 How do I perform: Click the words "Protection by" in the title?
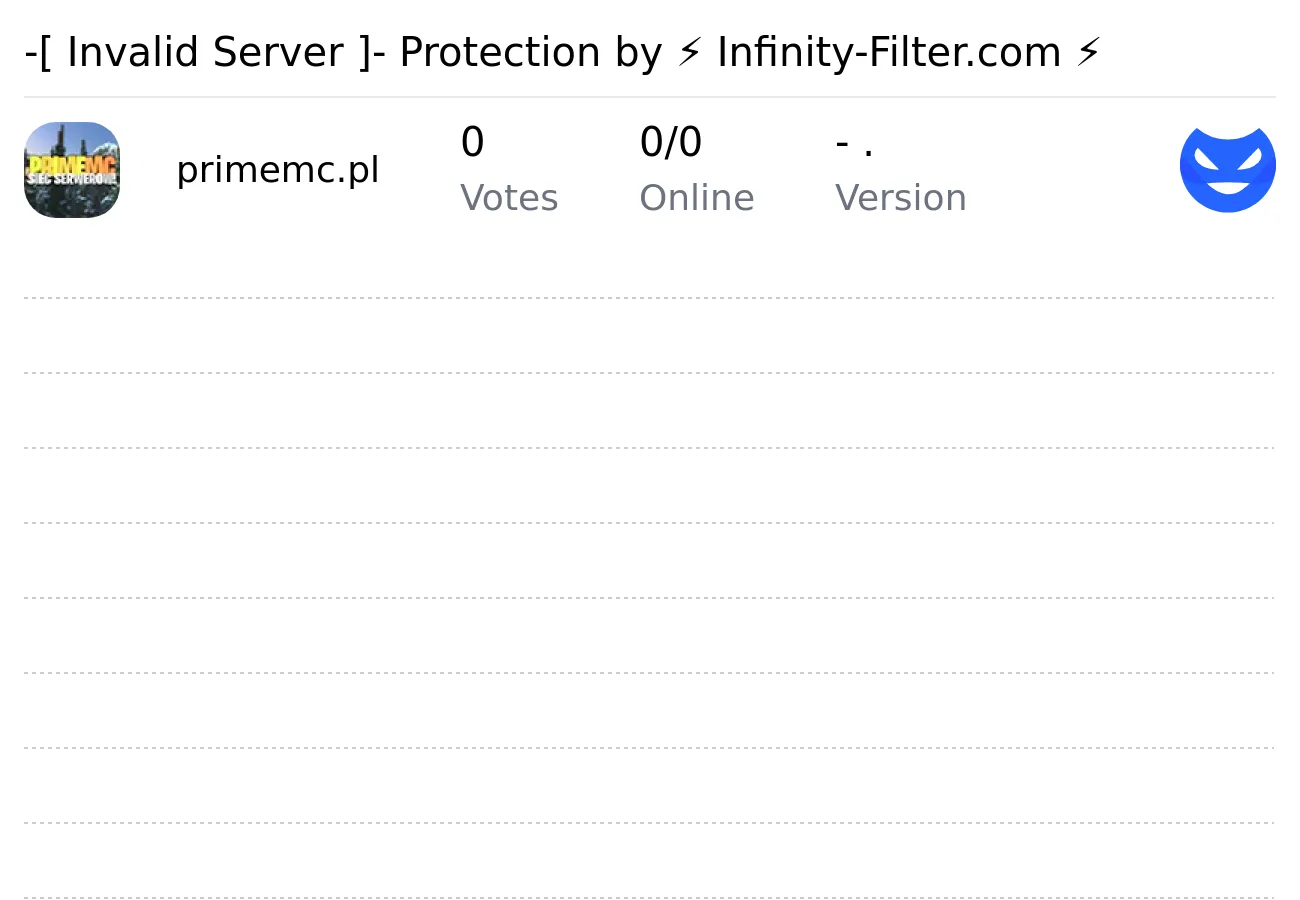[x=530, y=53]
